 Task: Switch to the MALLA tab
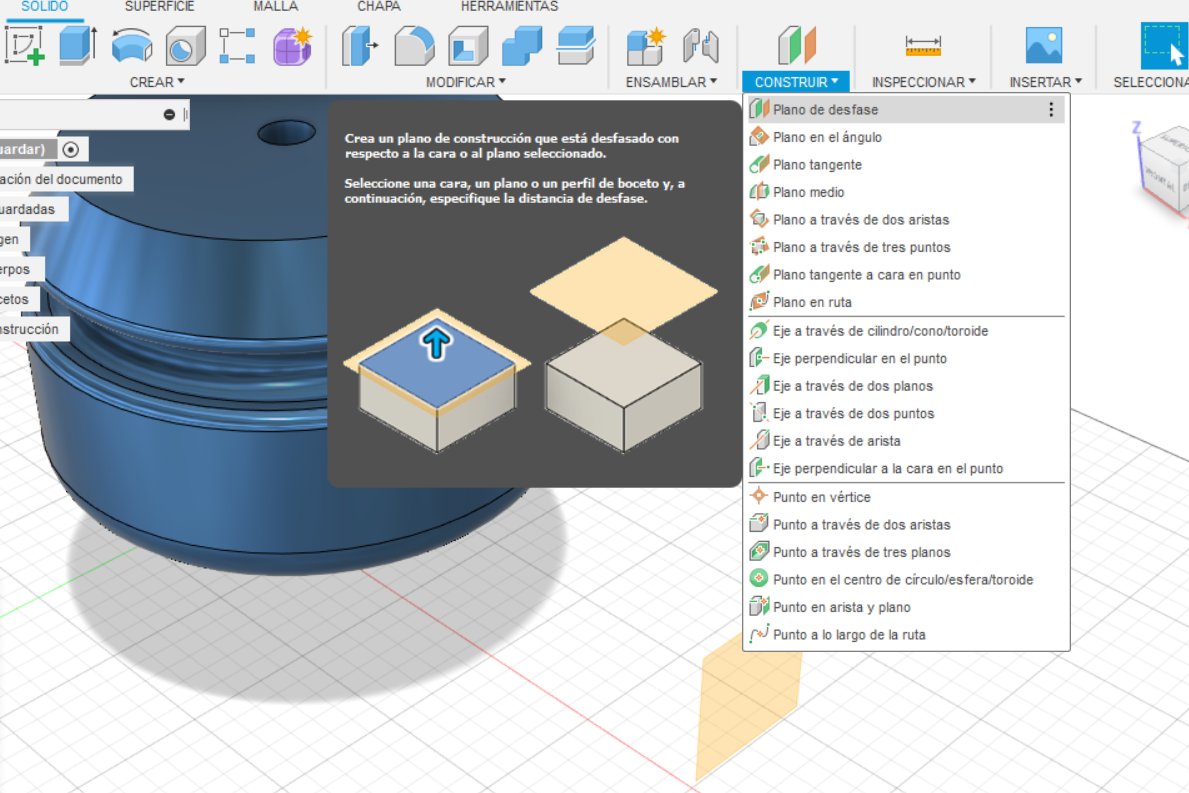[x=275, y=7]
